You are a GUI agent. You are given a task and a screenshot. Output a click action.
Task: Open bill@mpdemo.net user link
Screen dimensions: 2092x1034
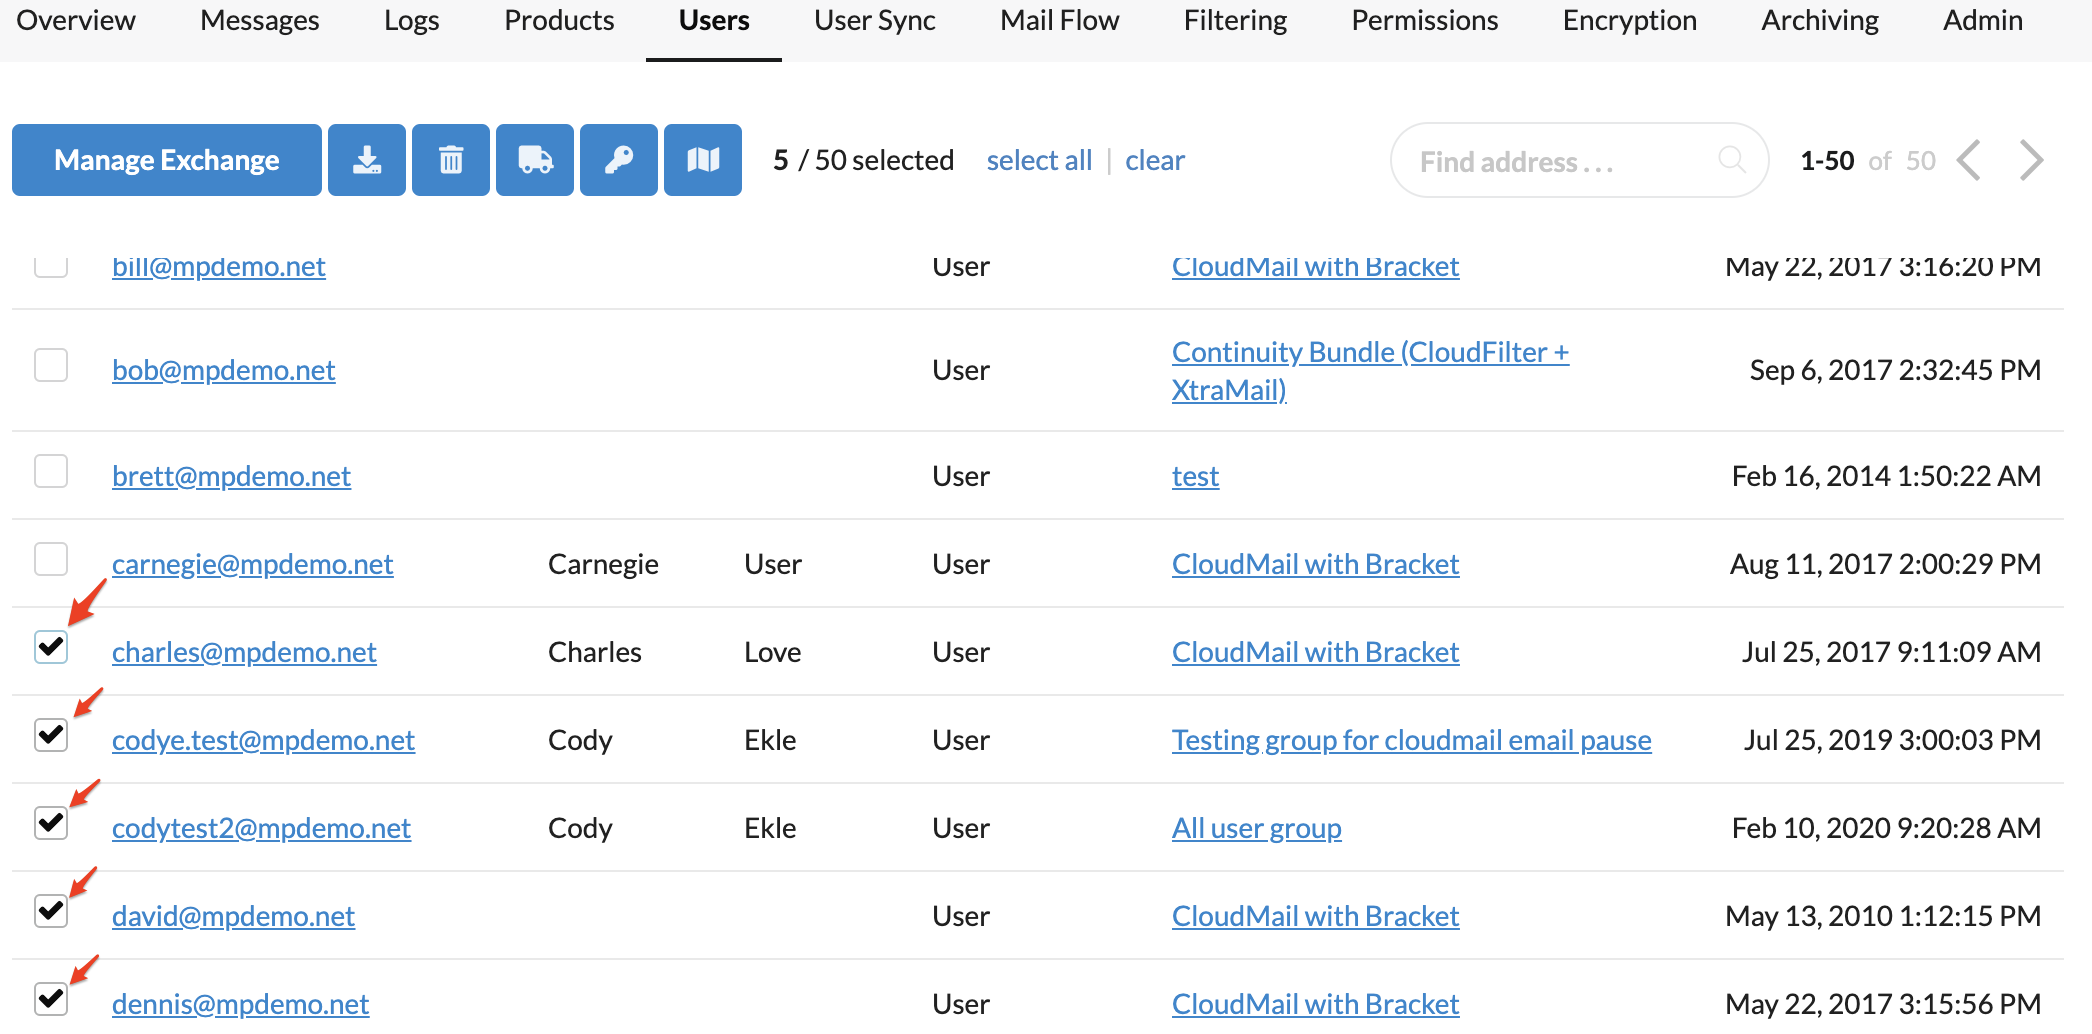pyautogui.click(x=219, y=266)
